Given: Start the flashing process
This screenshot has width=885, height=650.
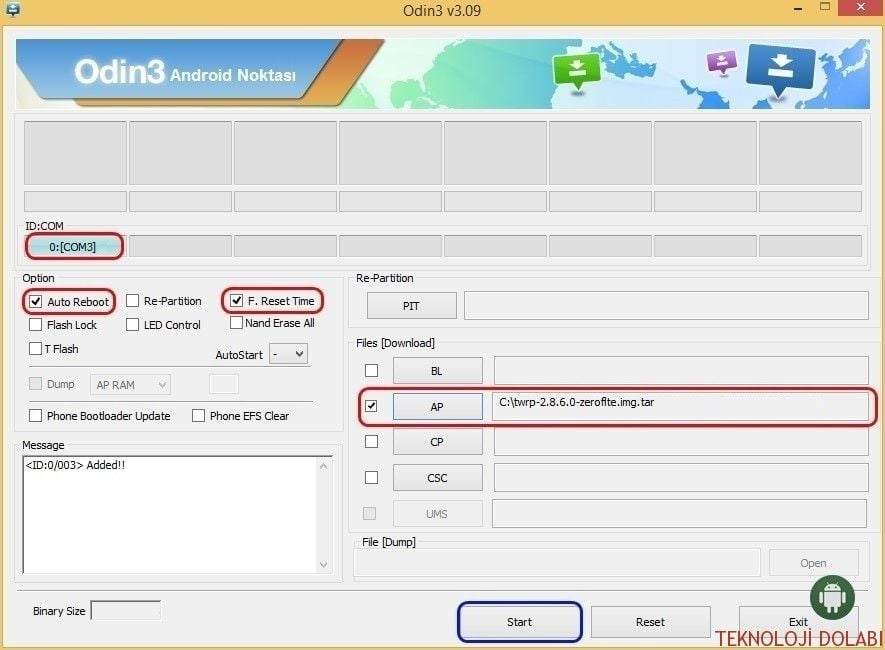Looking at the screenshot, I should coord(519,622).
